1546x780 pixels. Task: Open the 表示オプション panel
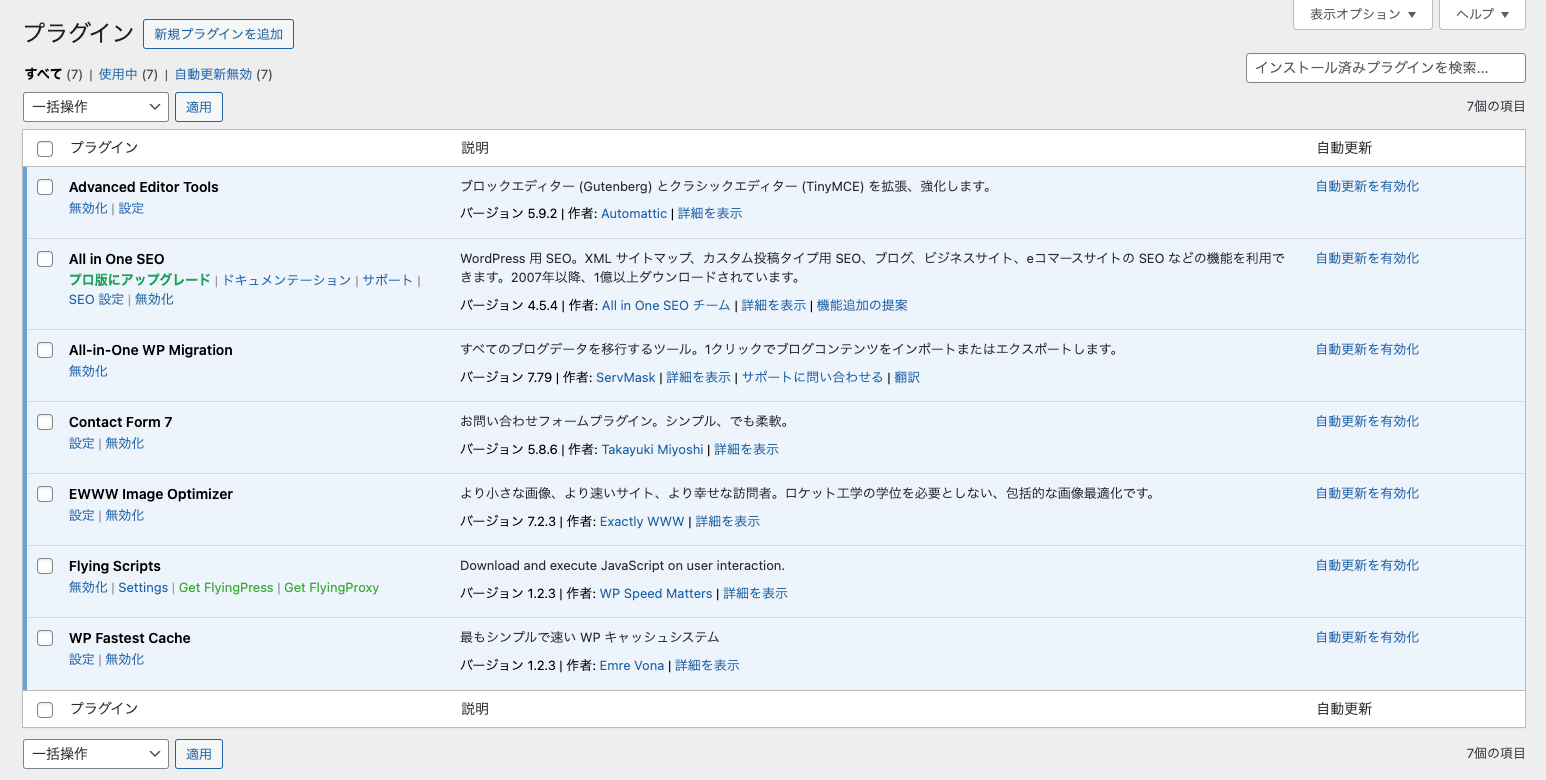click(1362, 14)
